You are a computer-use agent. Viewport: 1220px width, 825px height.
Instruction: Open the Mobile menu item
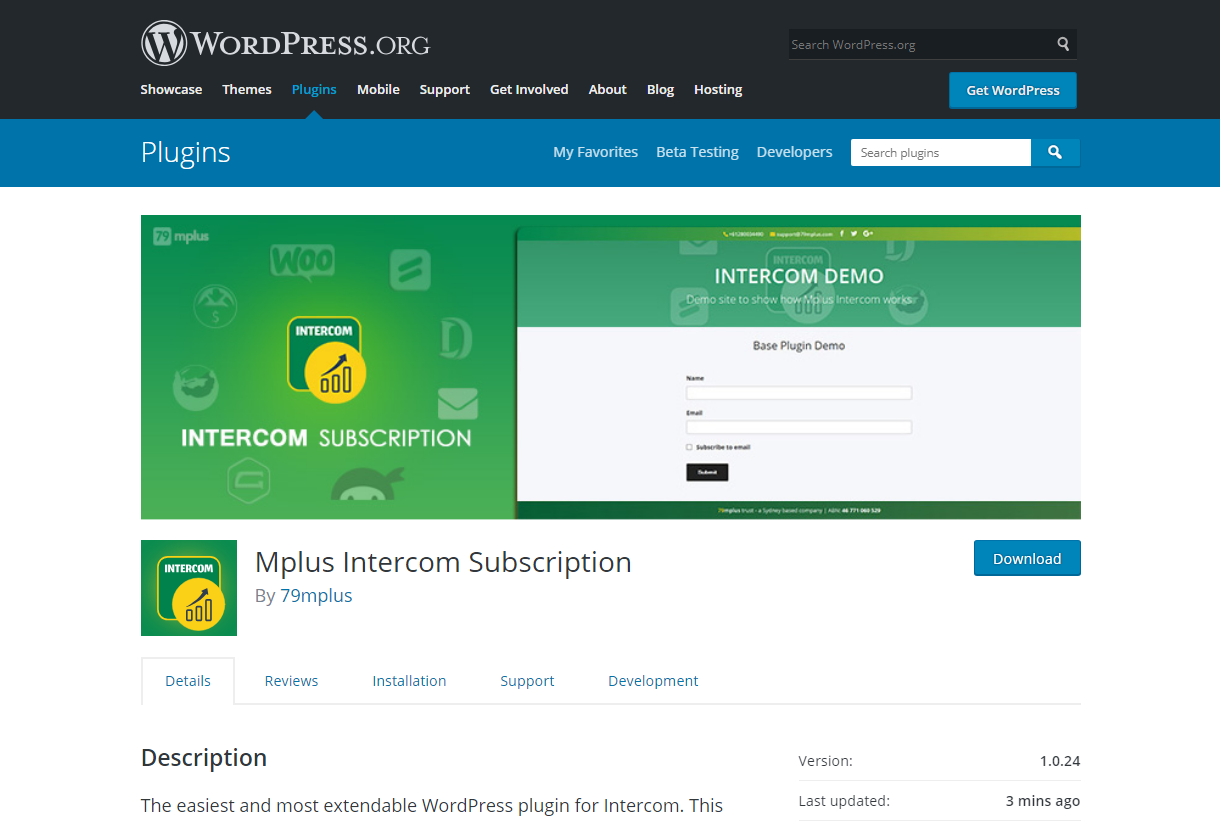click(x=378, y=89)
